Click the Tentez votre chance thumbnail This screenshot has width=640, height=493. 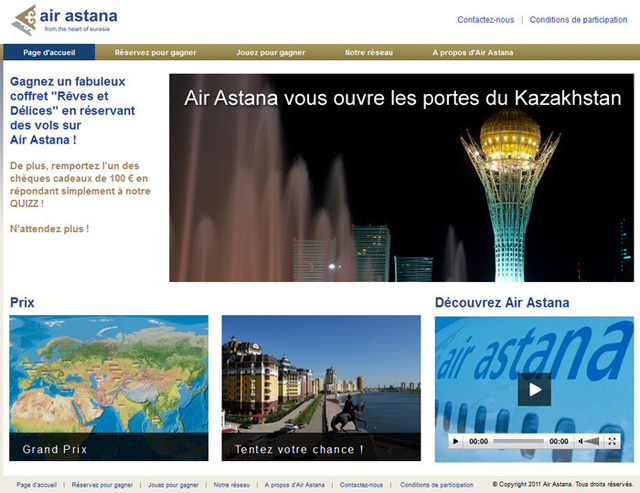[x=321, y=388]
